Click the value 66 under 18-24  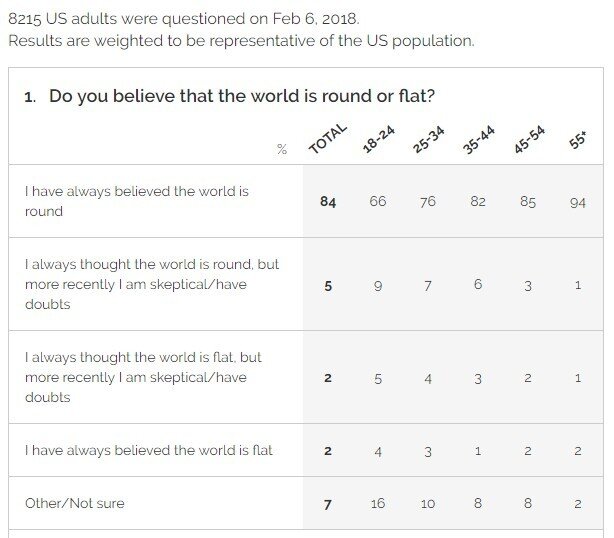(377, 202)
